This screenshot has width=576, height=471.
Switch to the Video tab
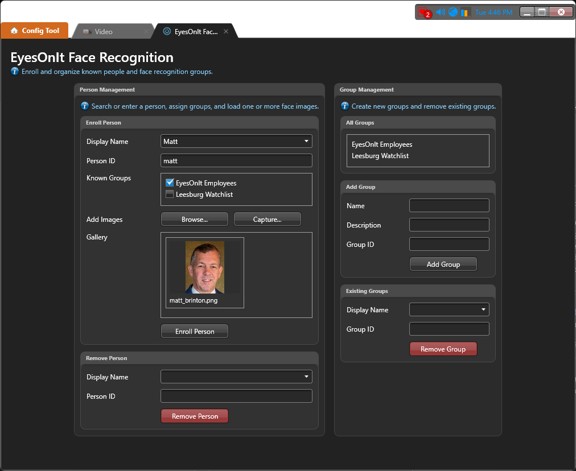(112, 32)
